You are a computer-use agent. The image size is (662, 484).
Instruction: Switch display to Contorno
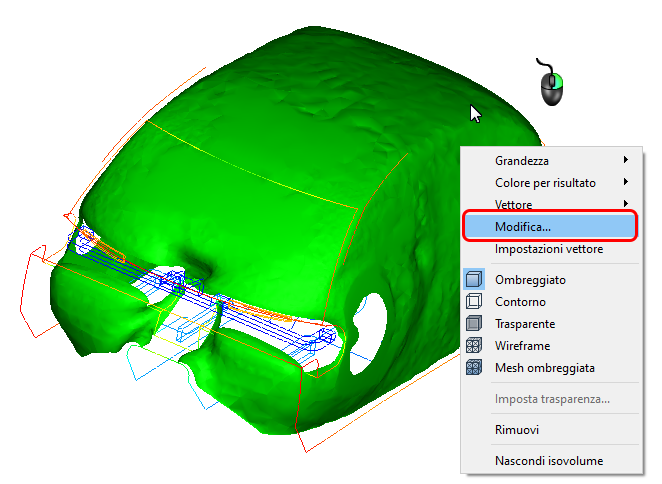click(551, 302)
